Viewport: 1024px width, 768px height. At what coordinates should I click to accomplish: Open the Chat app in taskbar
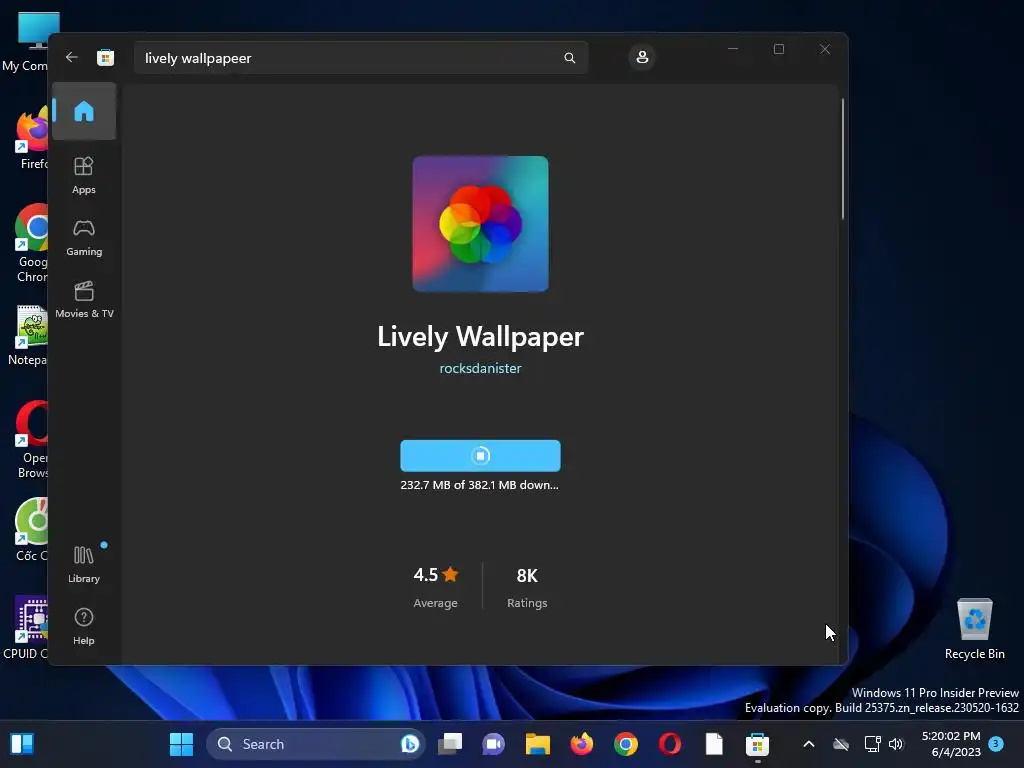click(494, 744)
